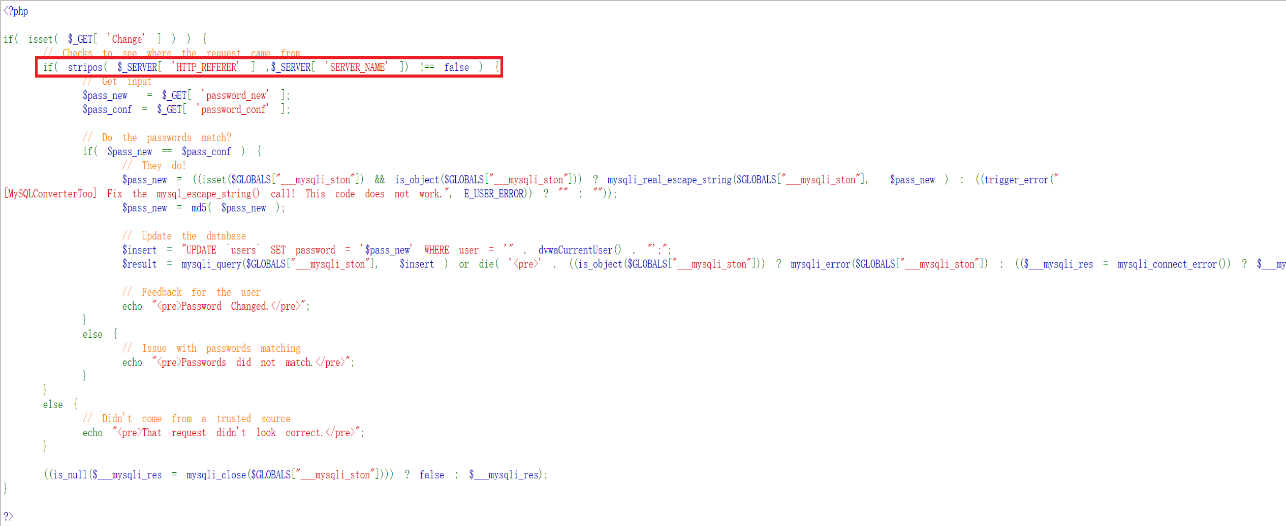Click line "if( $pass_new == $pass_conf ) {"

pos(172,151)
